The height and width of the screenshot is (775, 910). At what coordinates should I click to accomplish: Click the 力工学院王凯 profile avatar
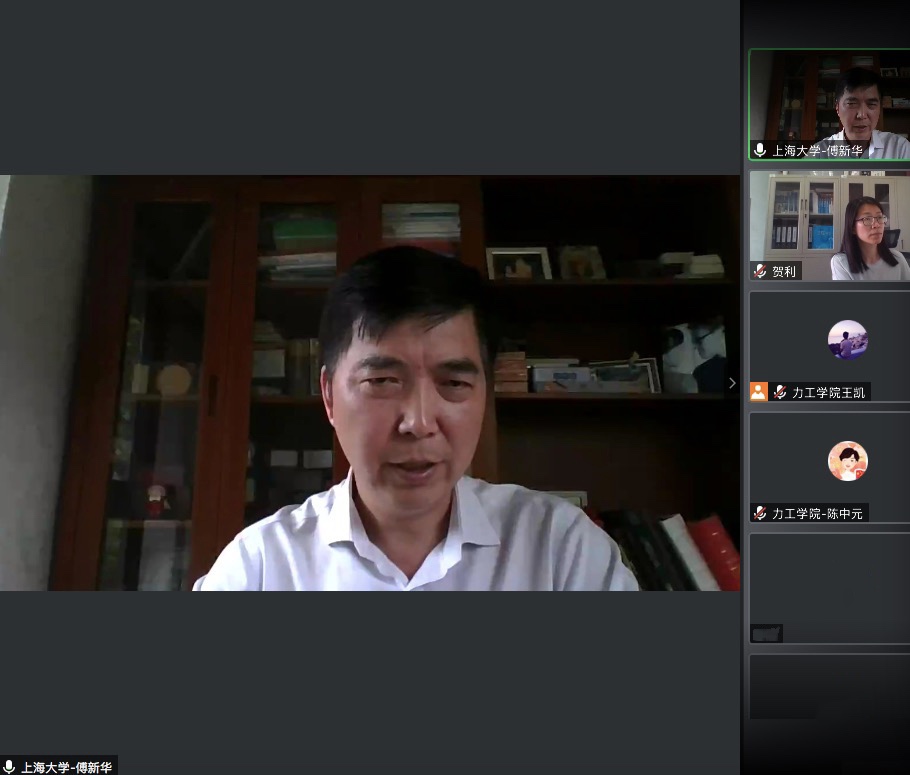[847, 339]
